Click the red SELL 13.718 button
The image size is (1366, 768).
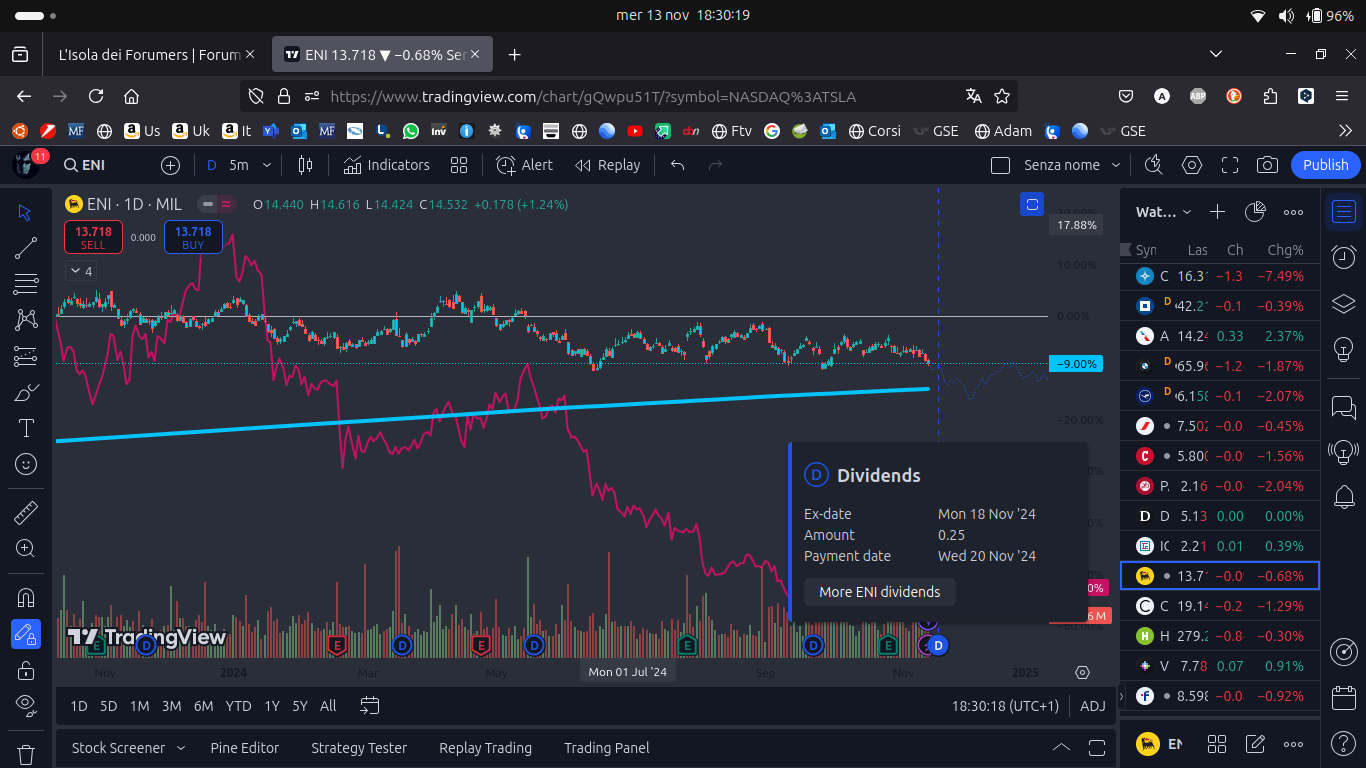[x=93, y=237]
